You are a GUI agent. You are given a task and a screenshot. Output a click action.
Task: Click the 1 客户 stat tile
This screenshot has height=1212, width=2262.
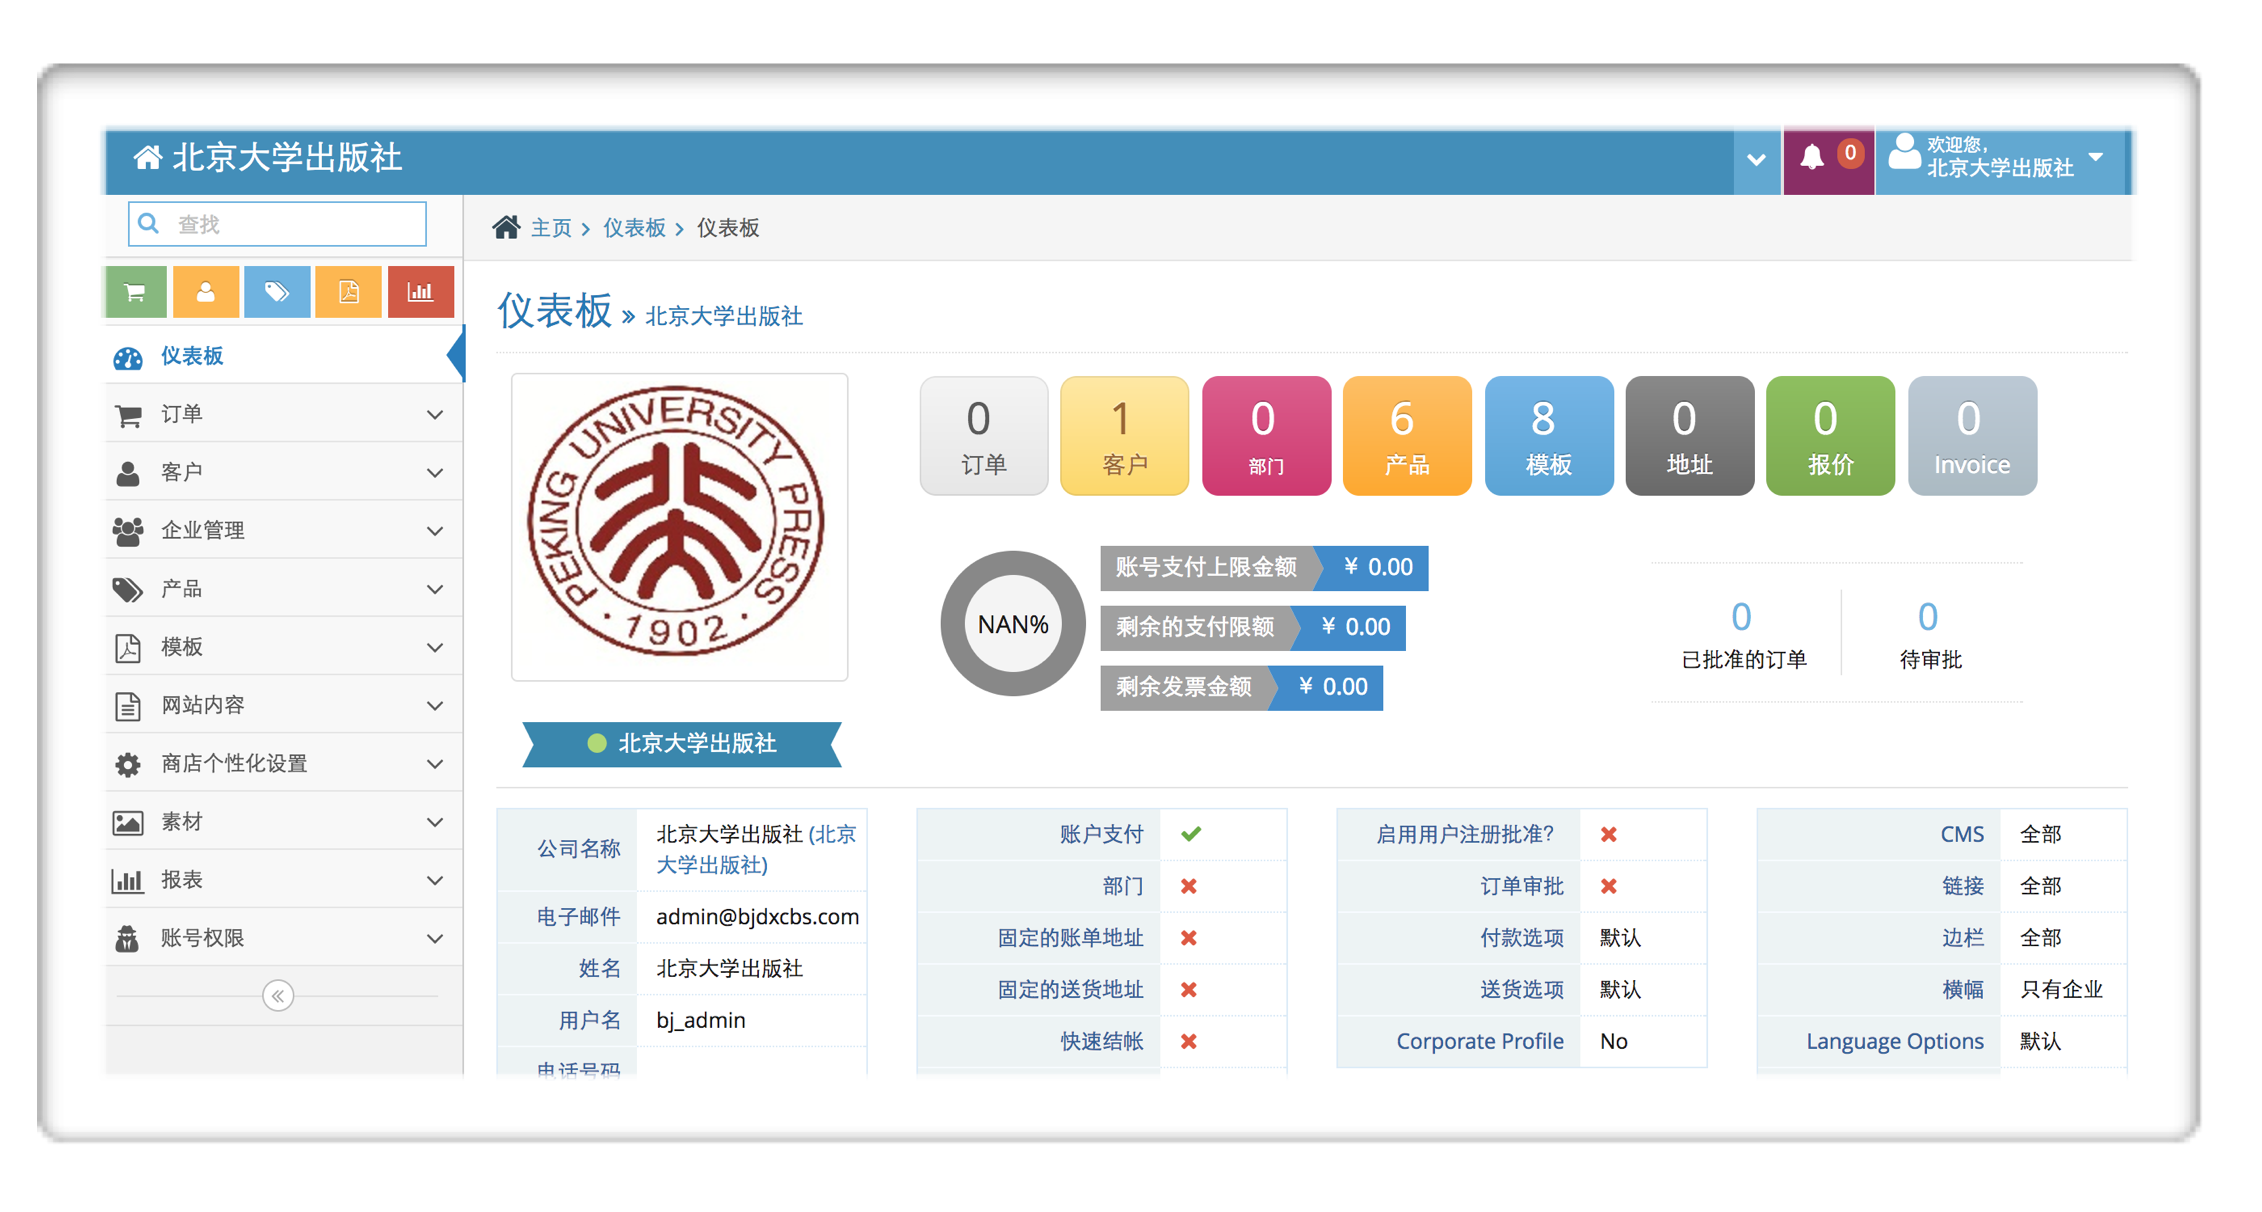[1124, 436]
